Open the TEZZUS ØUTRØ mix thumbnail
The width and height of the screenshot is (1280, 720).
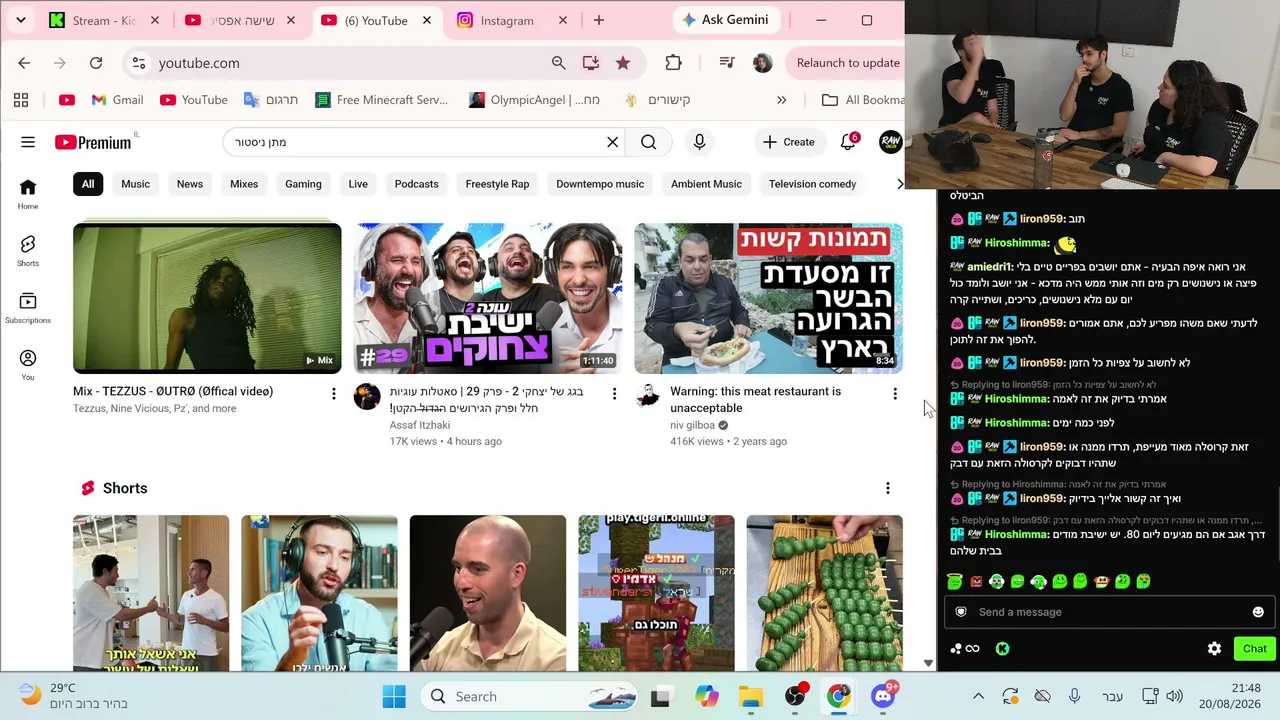tap(207, 298)
